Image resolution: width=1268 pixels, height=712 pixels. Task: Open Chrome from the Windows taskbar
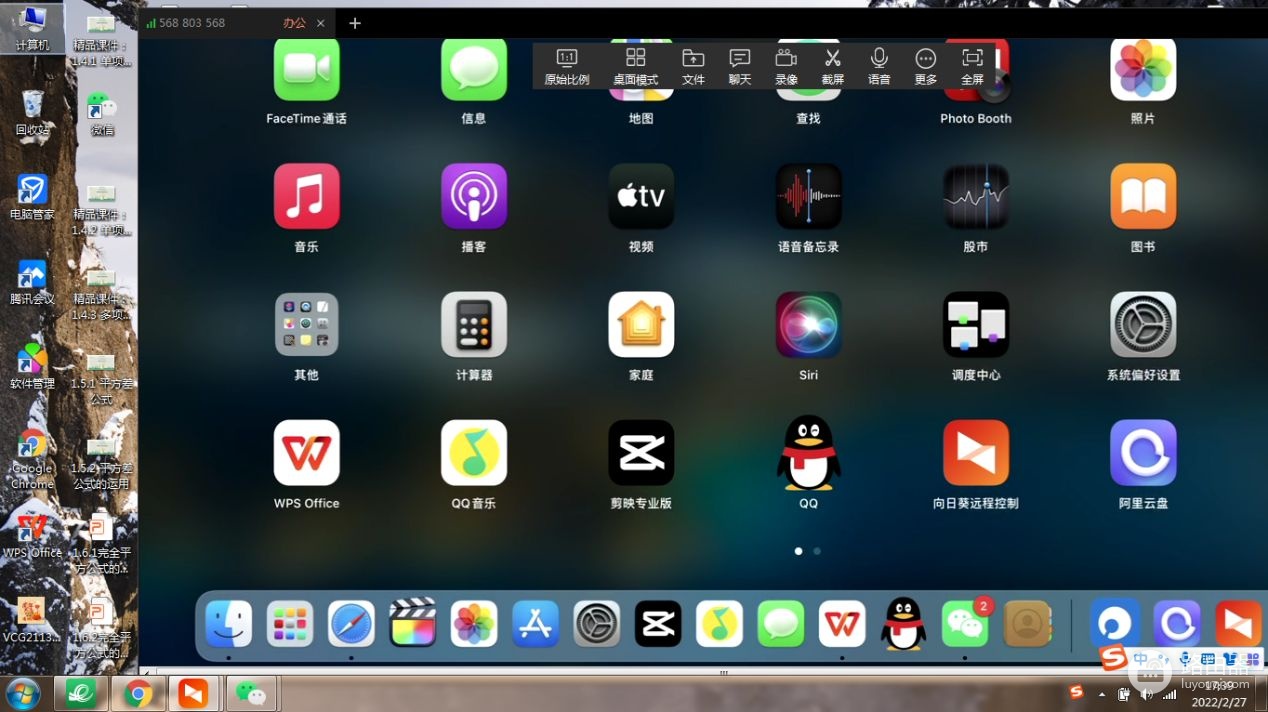137,693
